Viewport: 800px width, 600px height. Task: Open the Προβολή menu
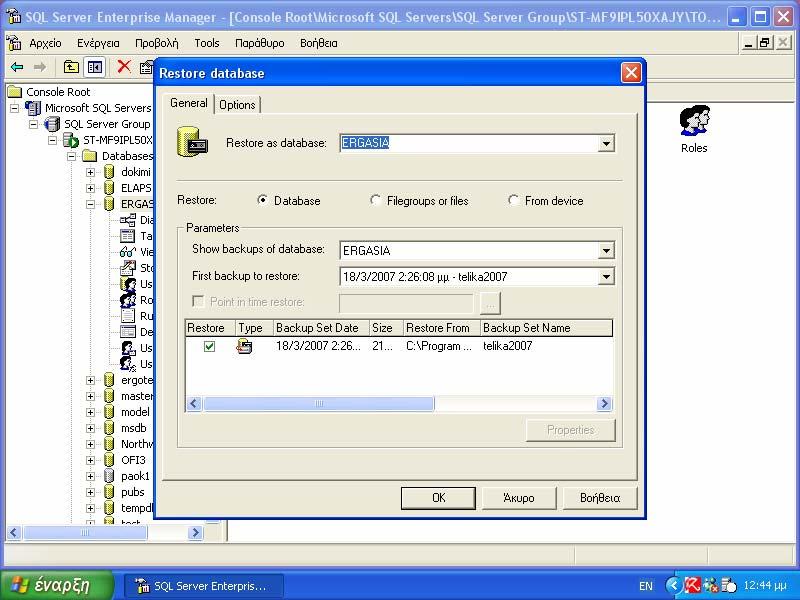point(157,43)
